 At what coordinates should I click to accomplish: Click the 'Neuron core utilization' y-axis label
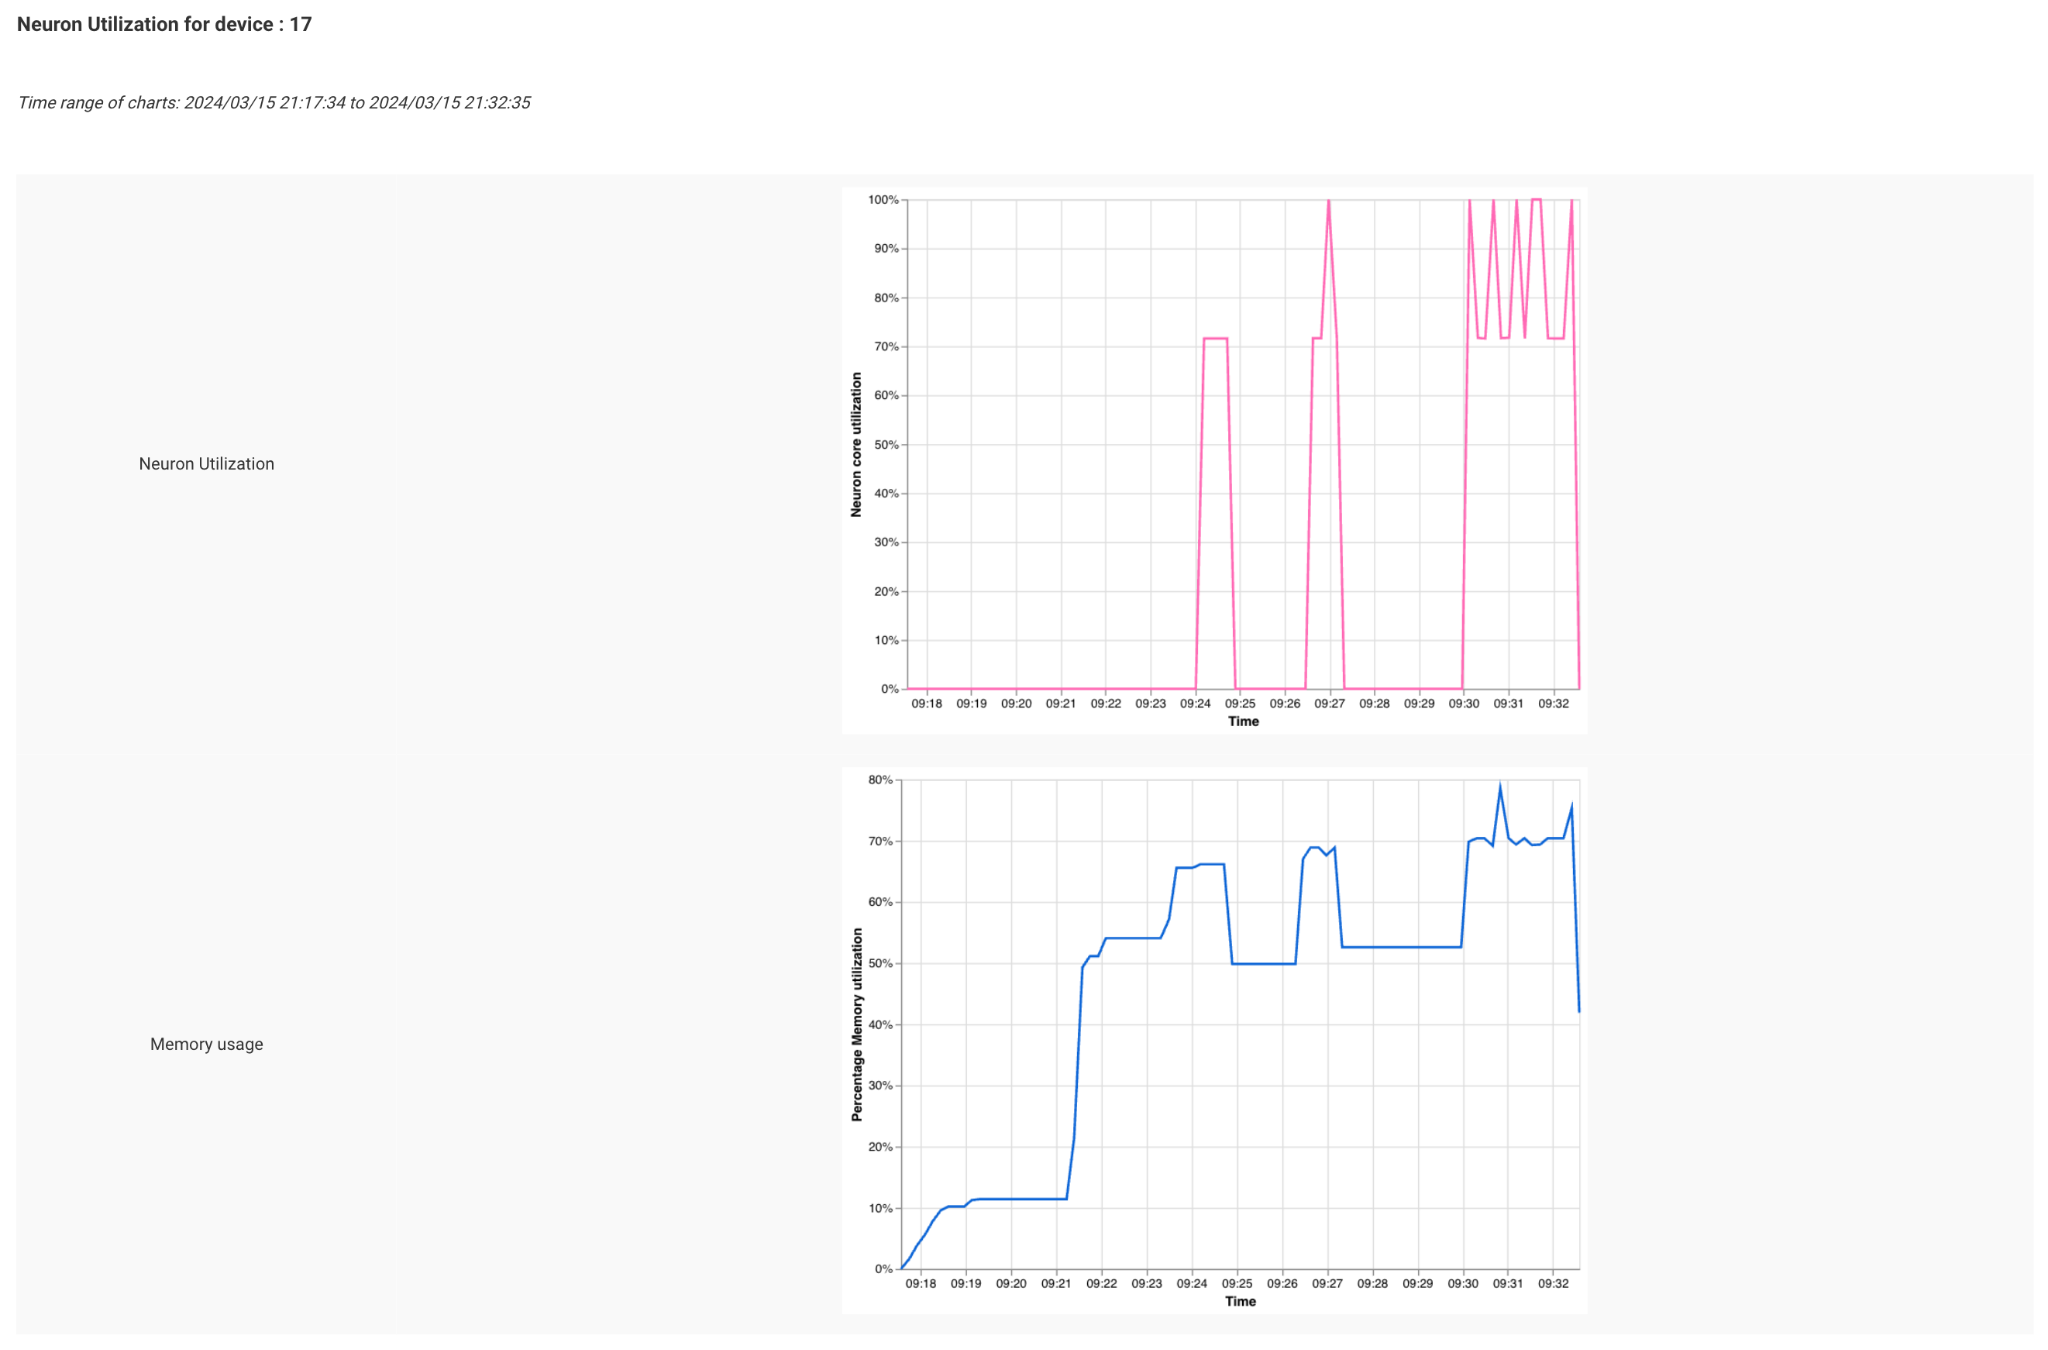(x=856, y=443)
